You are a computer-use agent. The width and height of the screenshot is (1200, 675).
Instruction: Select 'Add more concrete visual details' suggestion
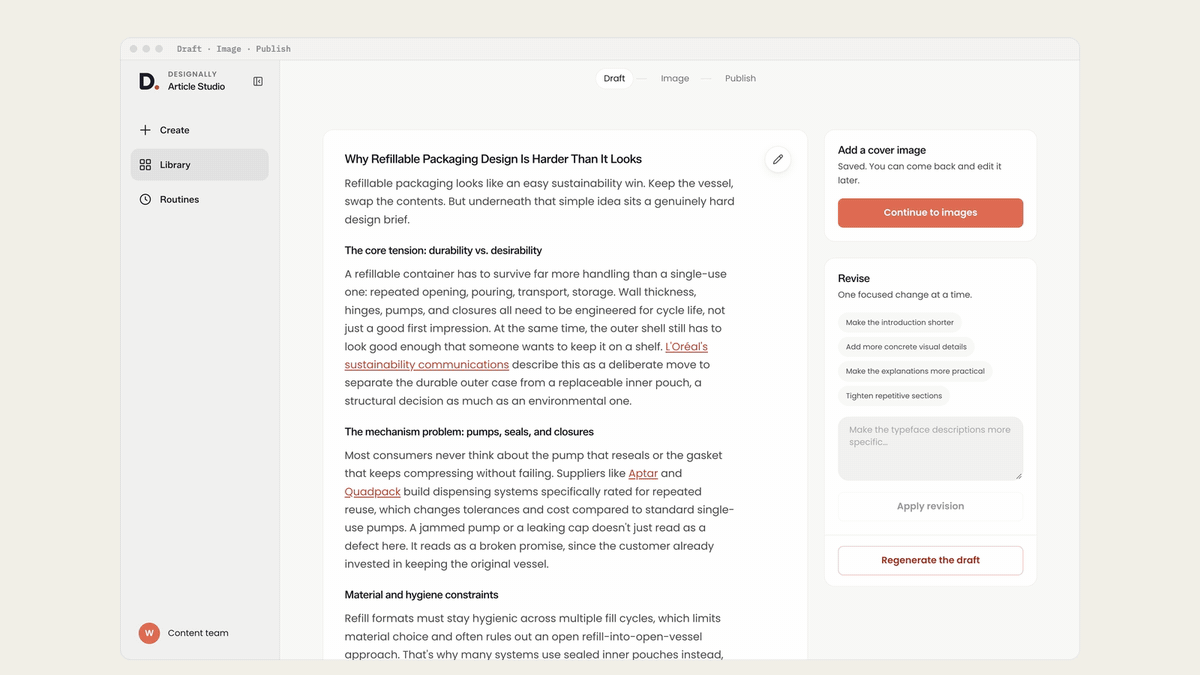point(906,347)
